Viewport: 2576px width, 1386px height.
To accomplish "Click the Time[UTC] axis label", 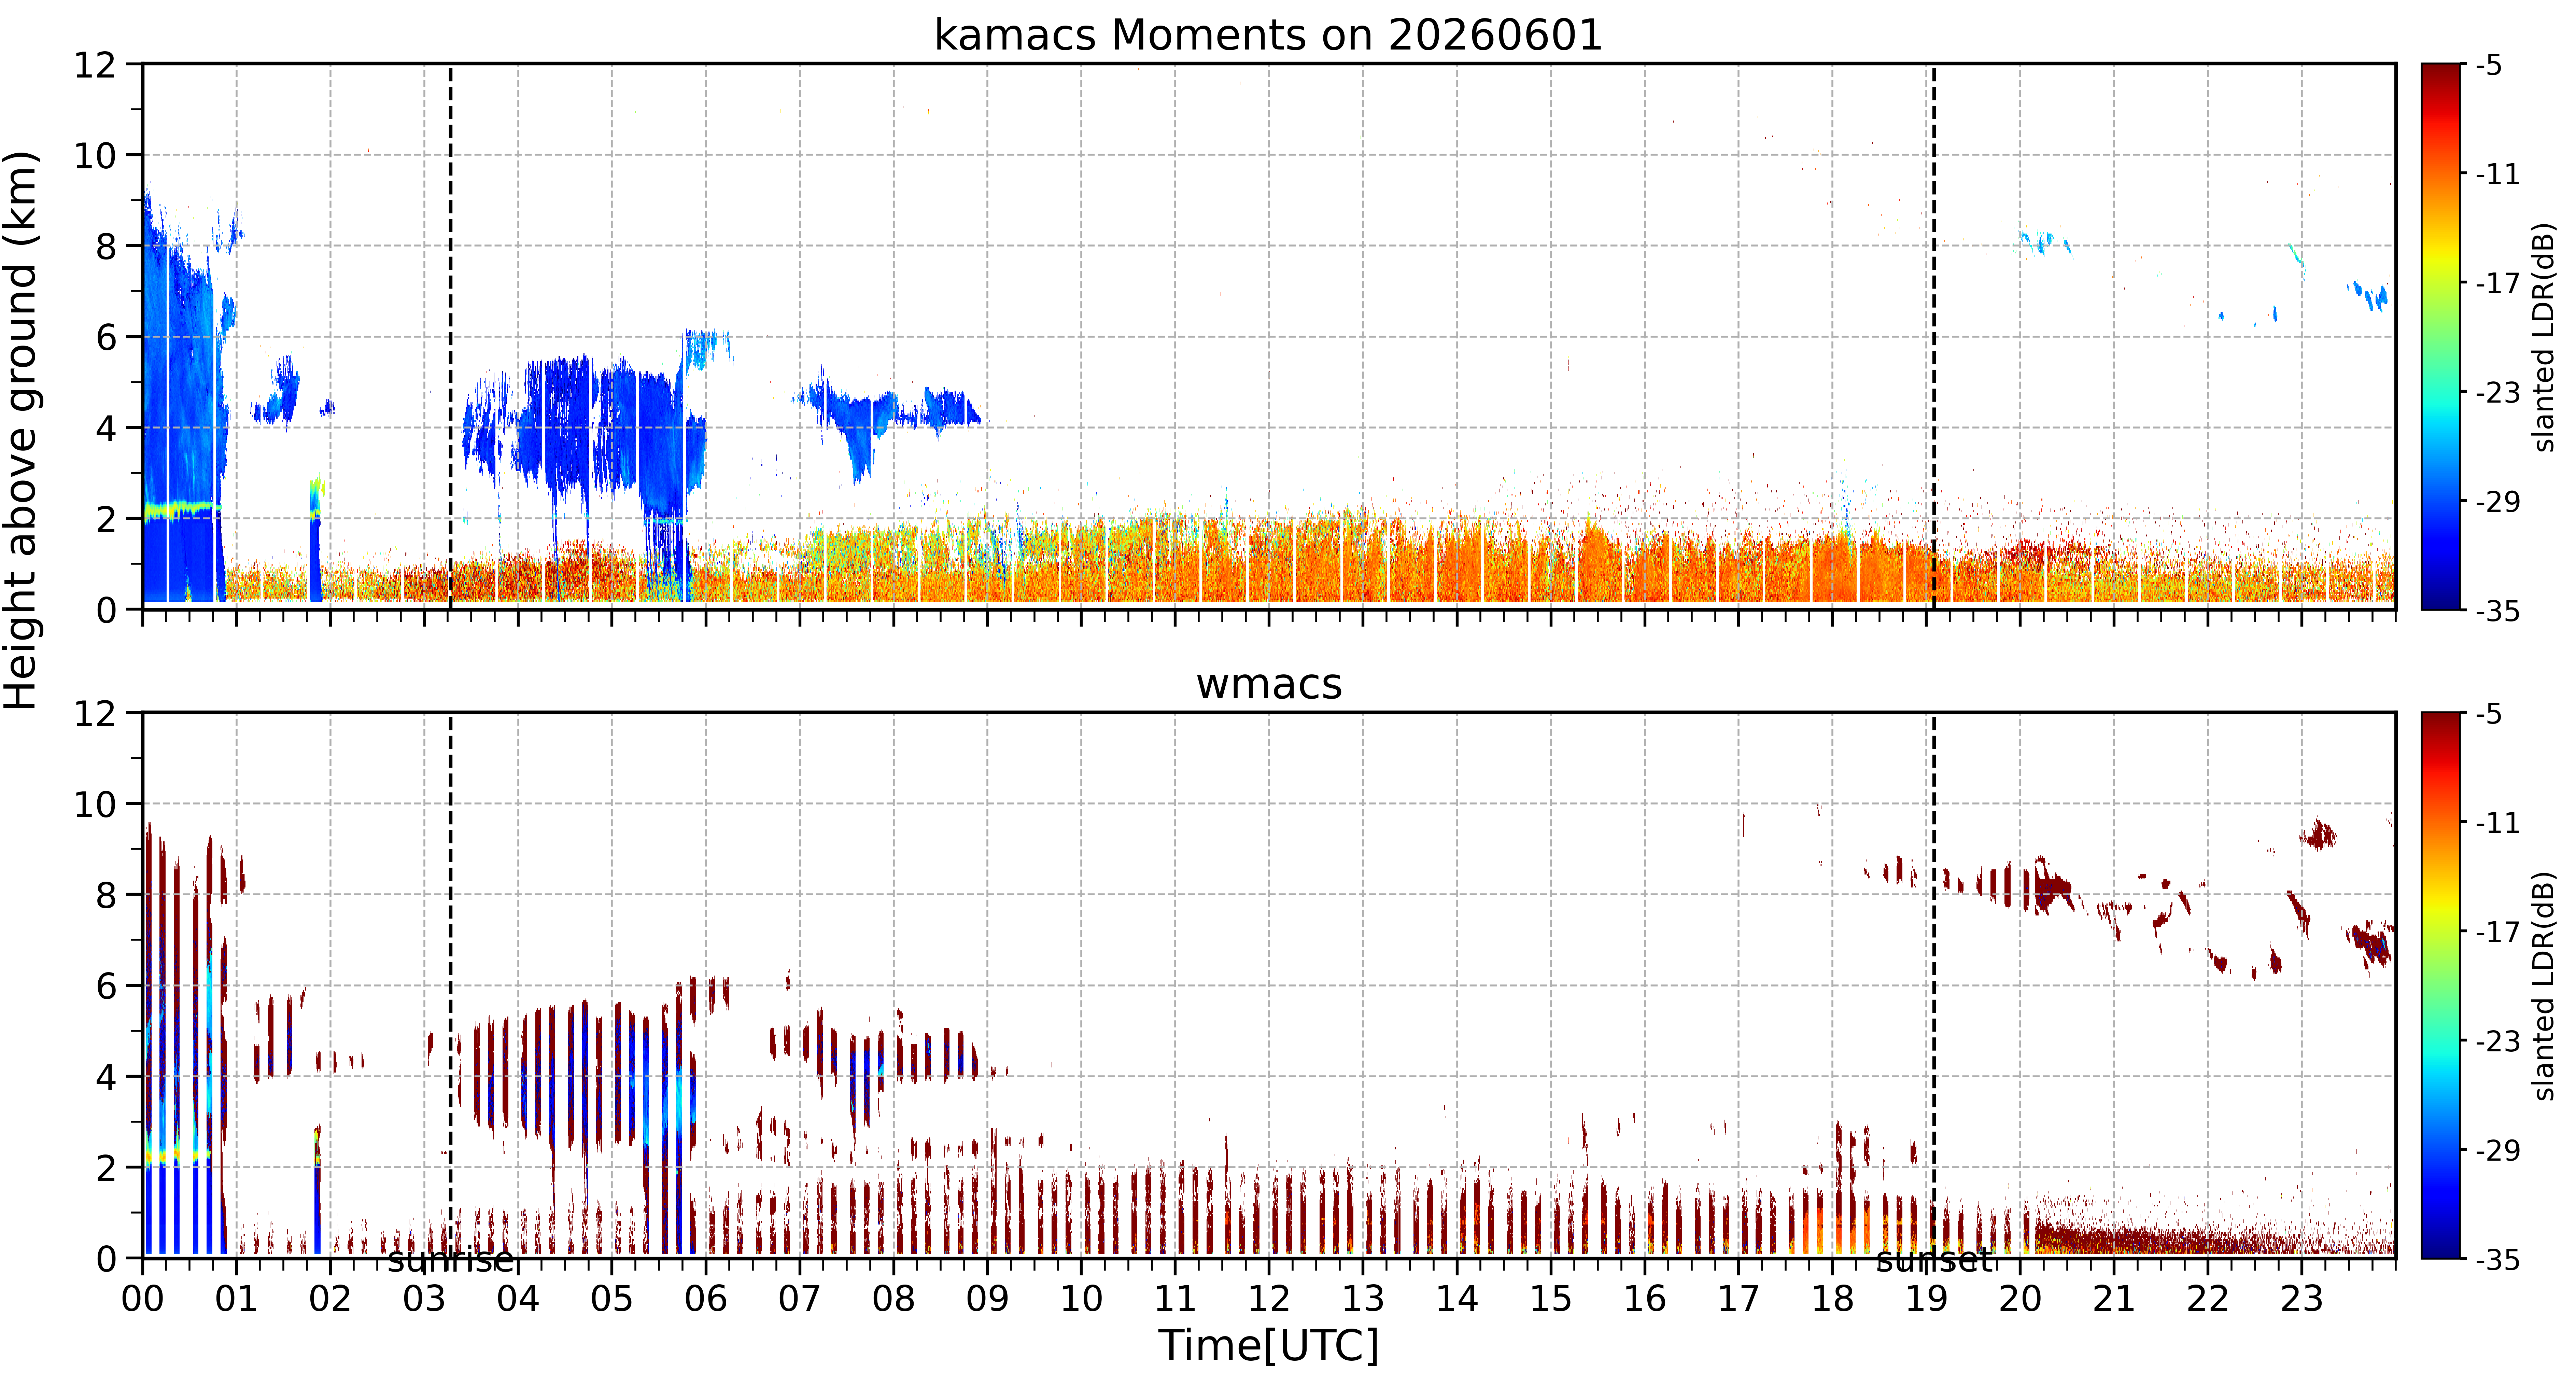I will [1268, 1346].
